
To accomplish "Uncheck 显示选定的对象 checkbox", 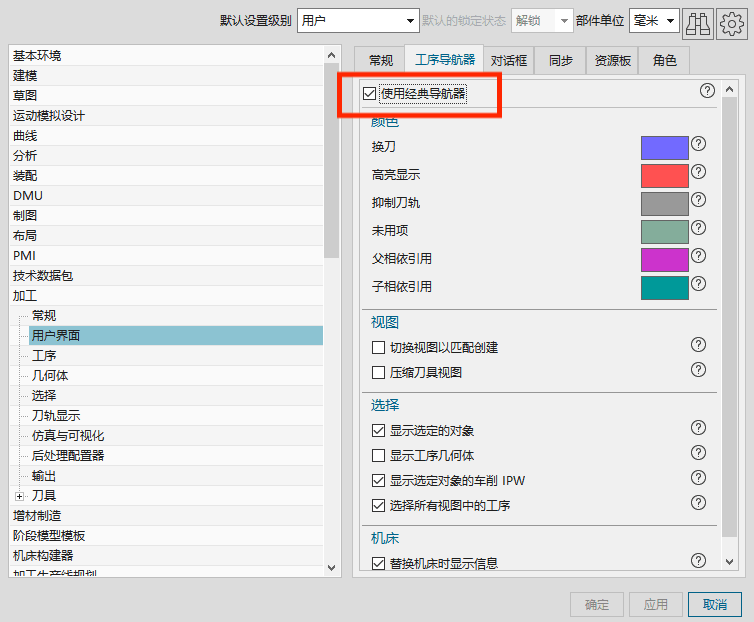I will pos(378,431).
